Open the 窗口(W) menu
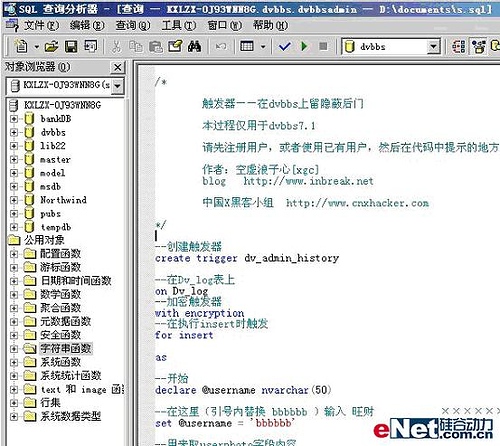Screen dimensions: 500x446 [x=224, y=25]
